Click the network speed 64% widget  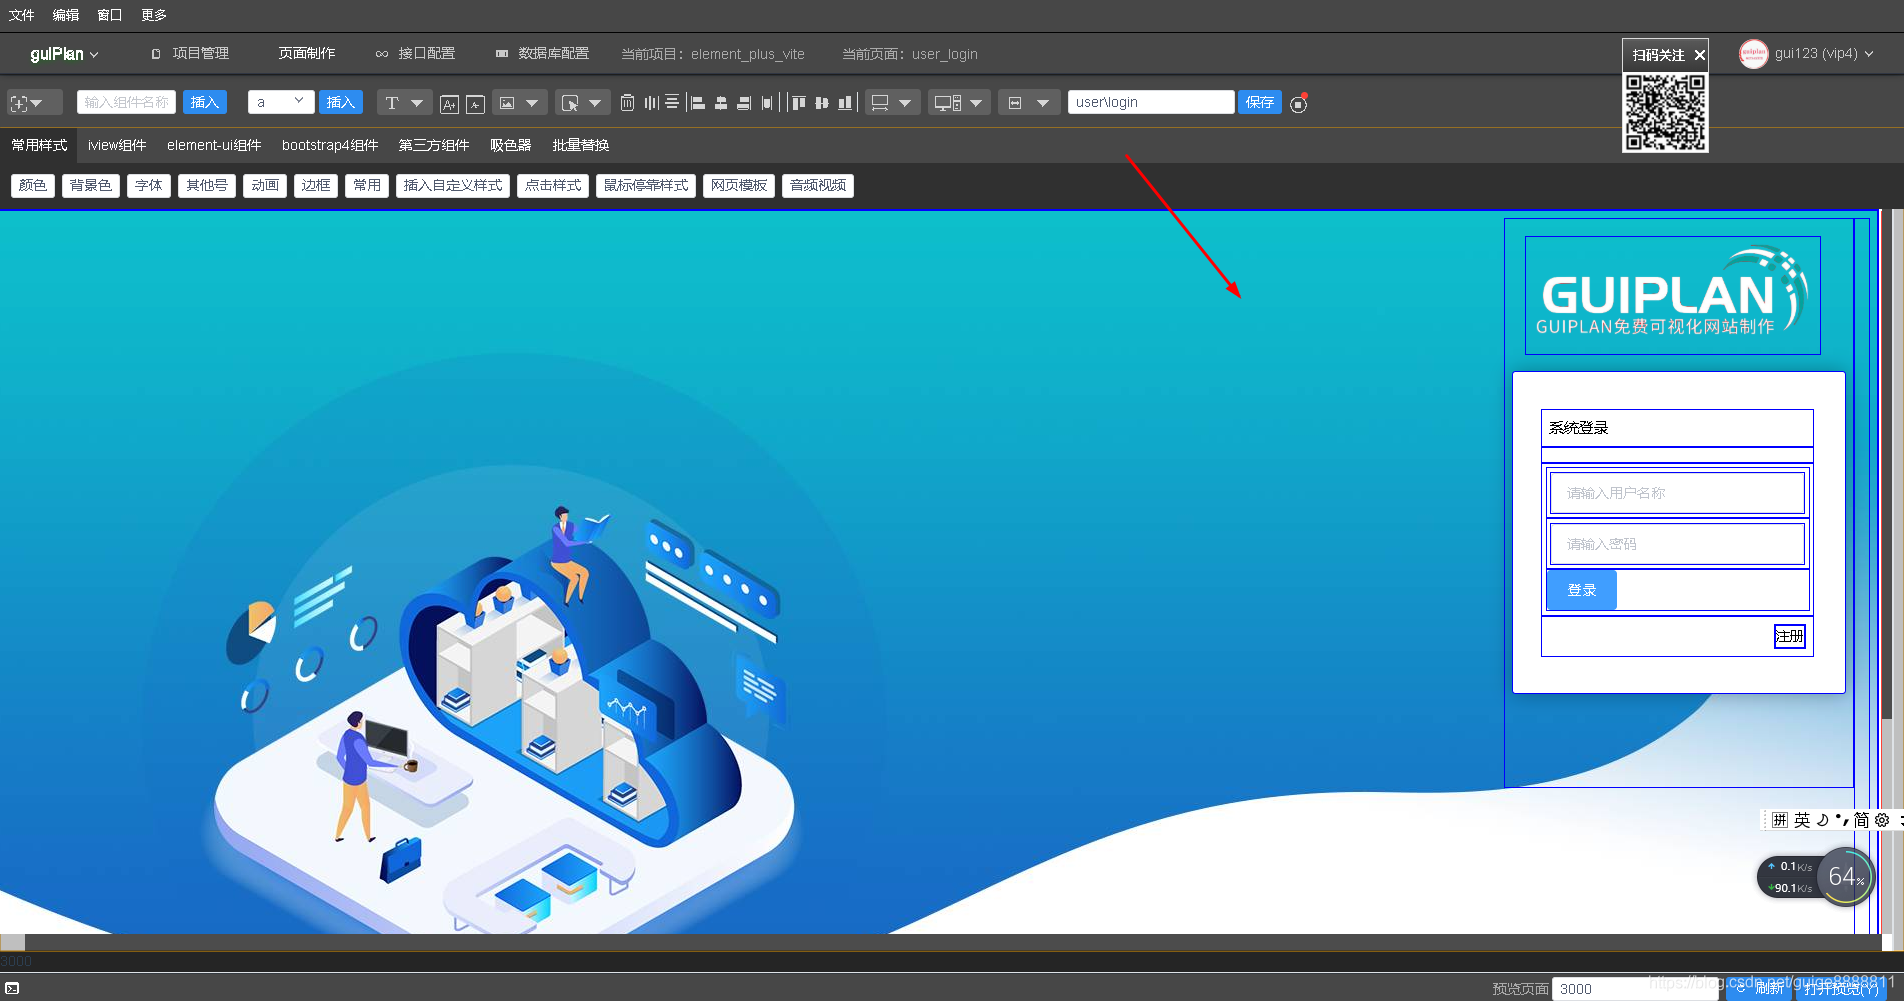(1815, 877)
